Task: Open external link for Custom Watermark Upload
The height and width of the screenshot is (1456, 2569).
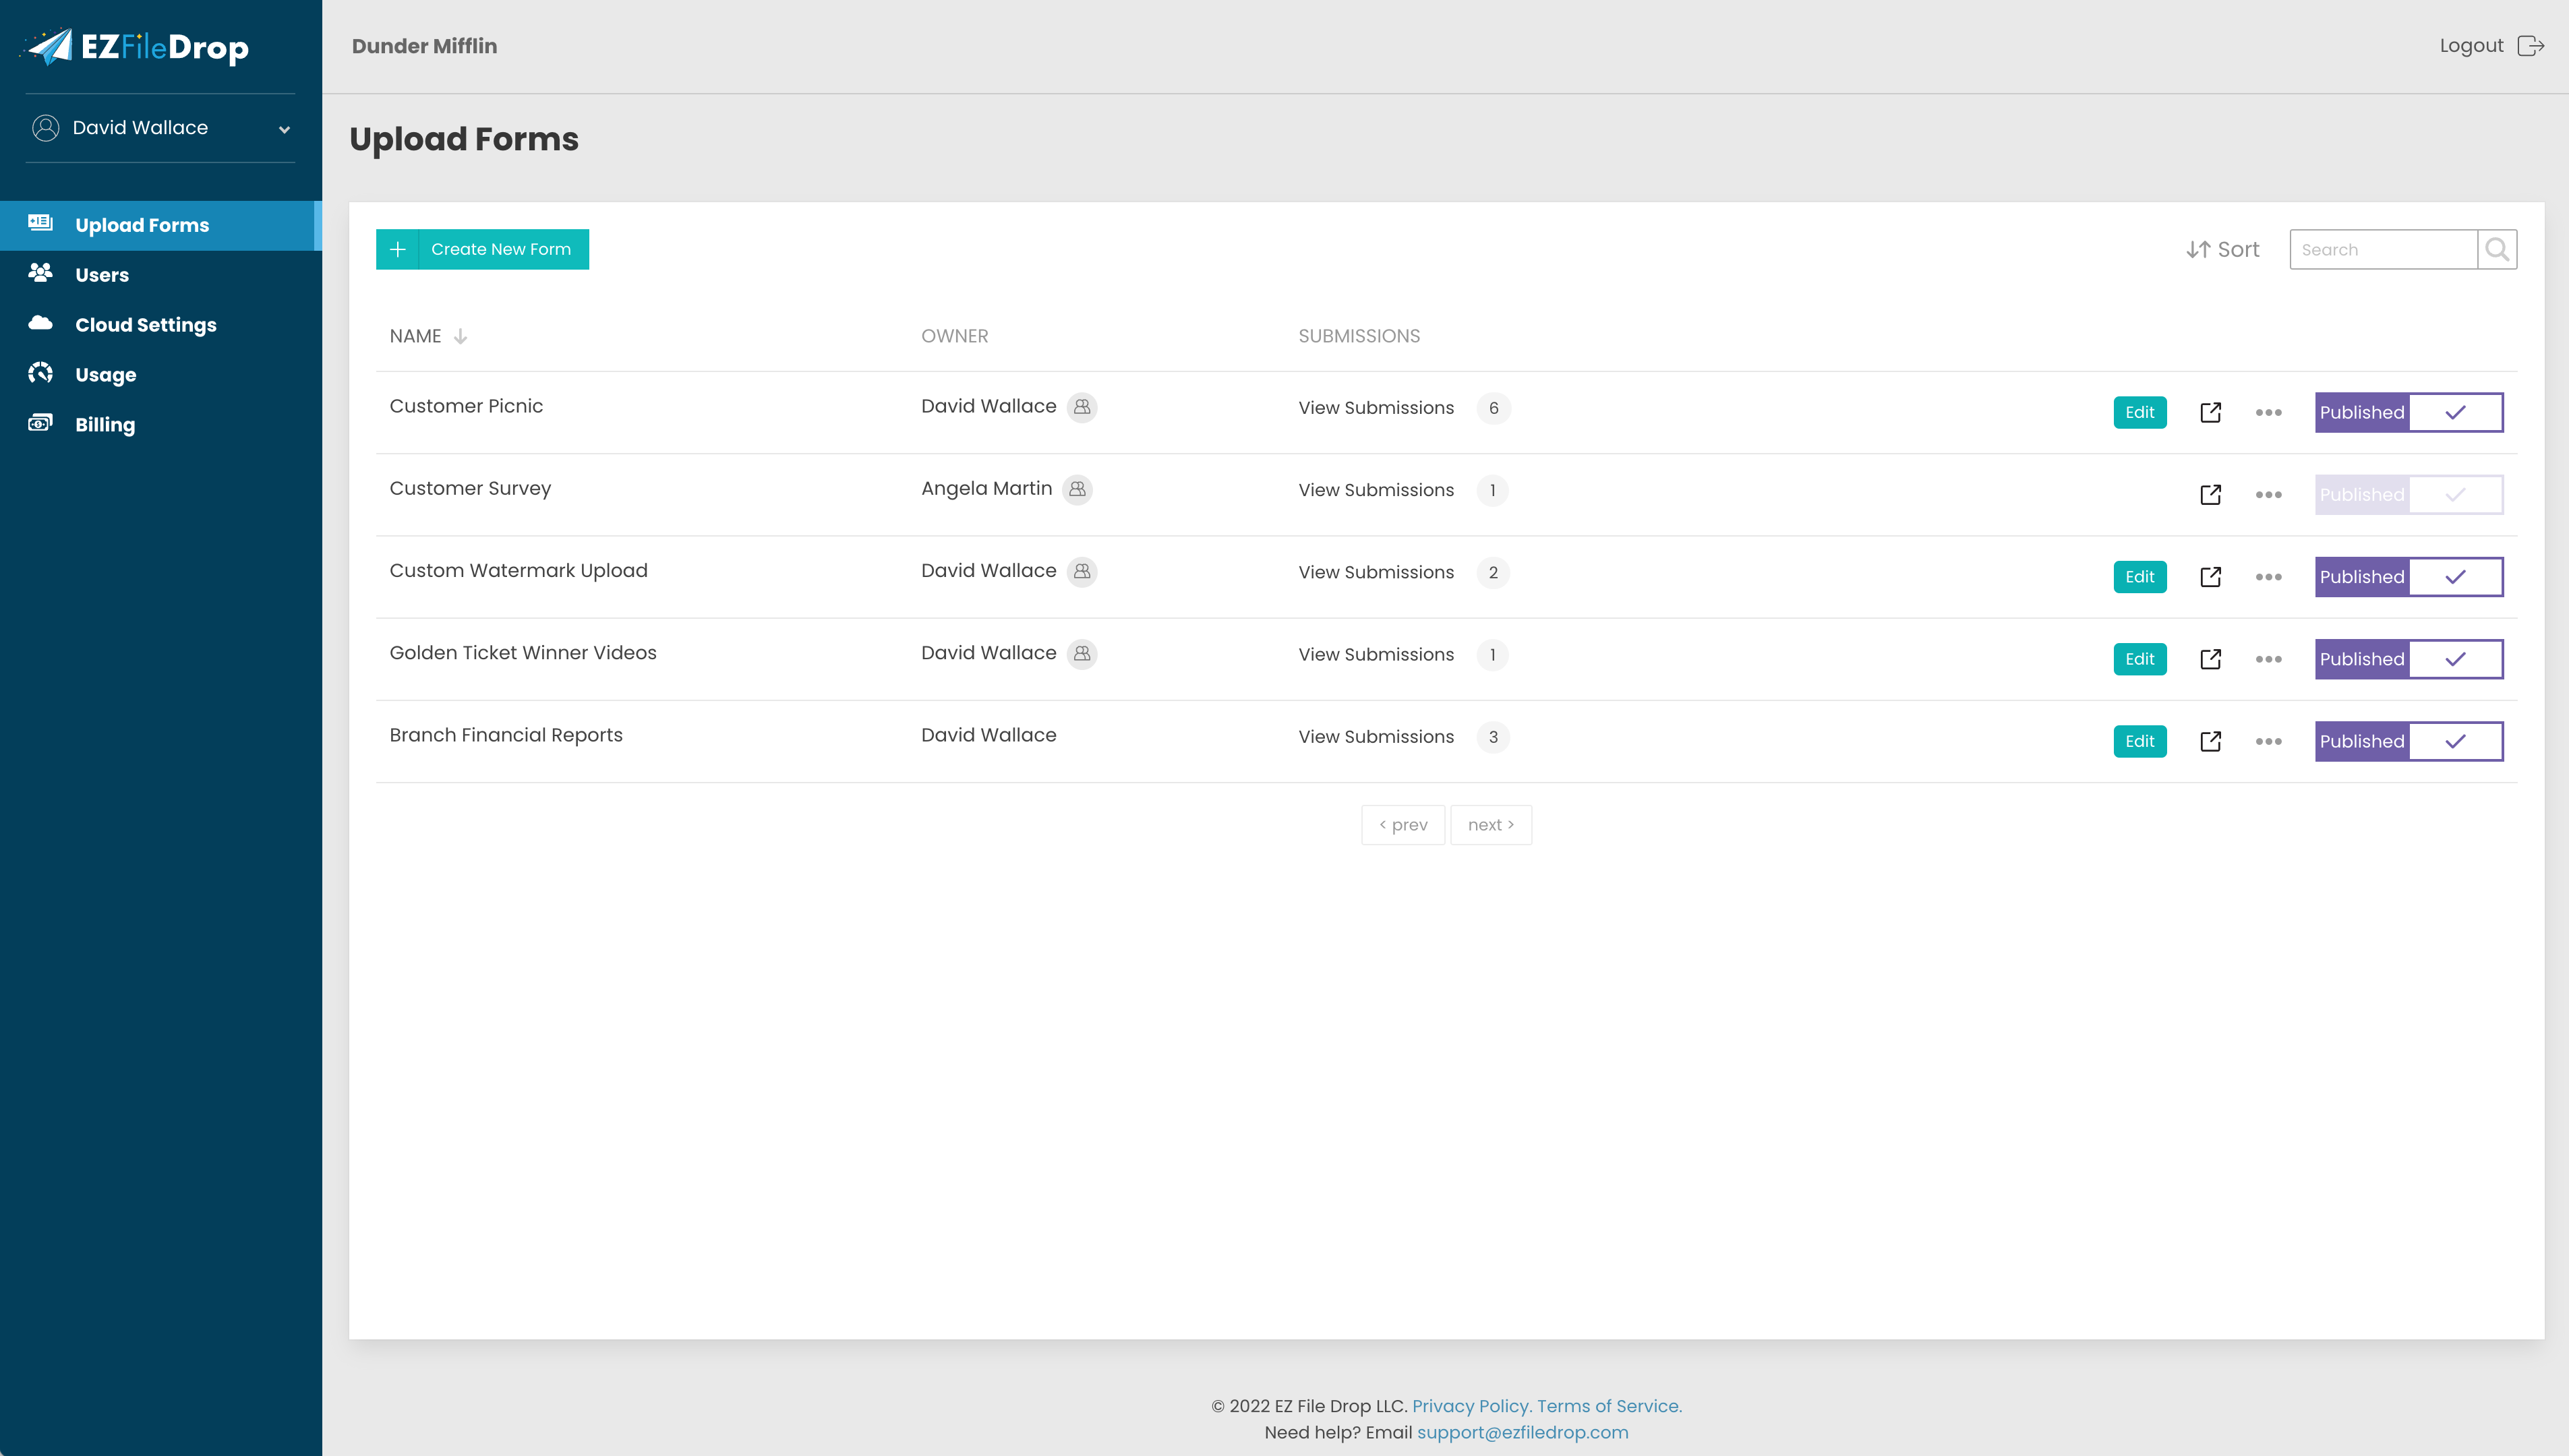Action: (x=2210, y=577)
